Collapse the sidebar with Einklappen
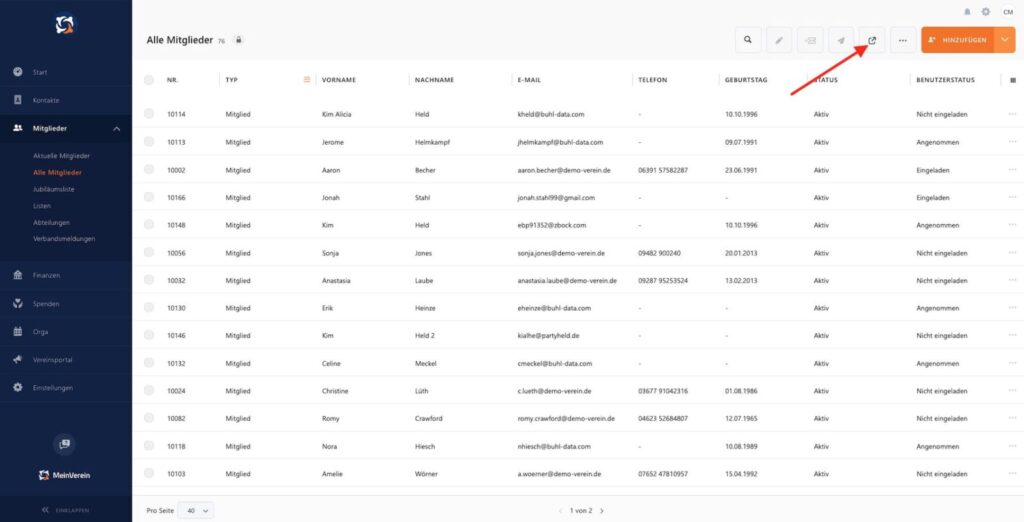The height and width of the screenshot is (522, 1024). point(65,510)
